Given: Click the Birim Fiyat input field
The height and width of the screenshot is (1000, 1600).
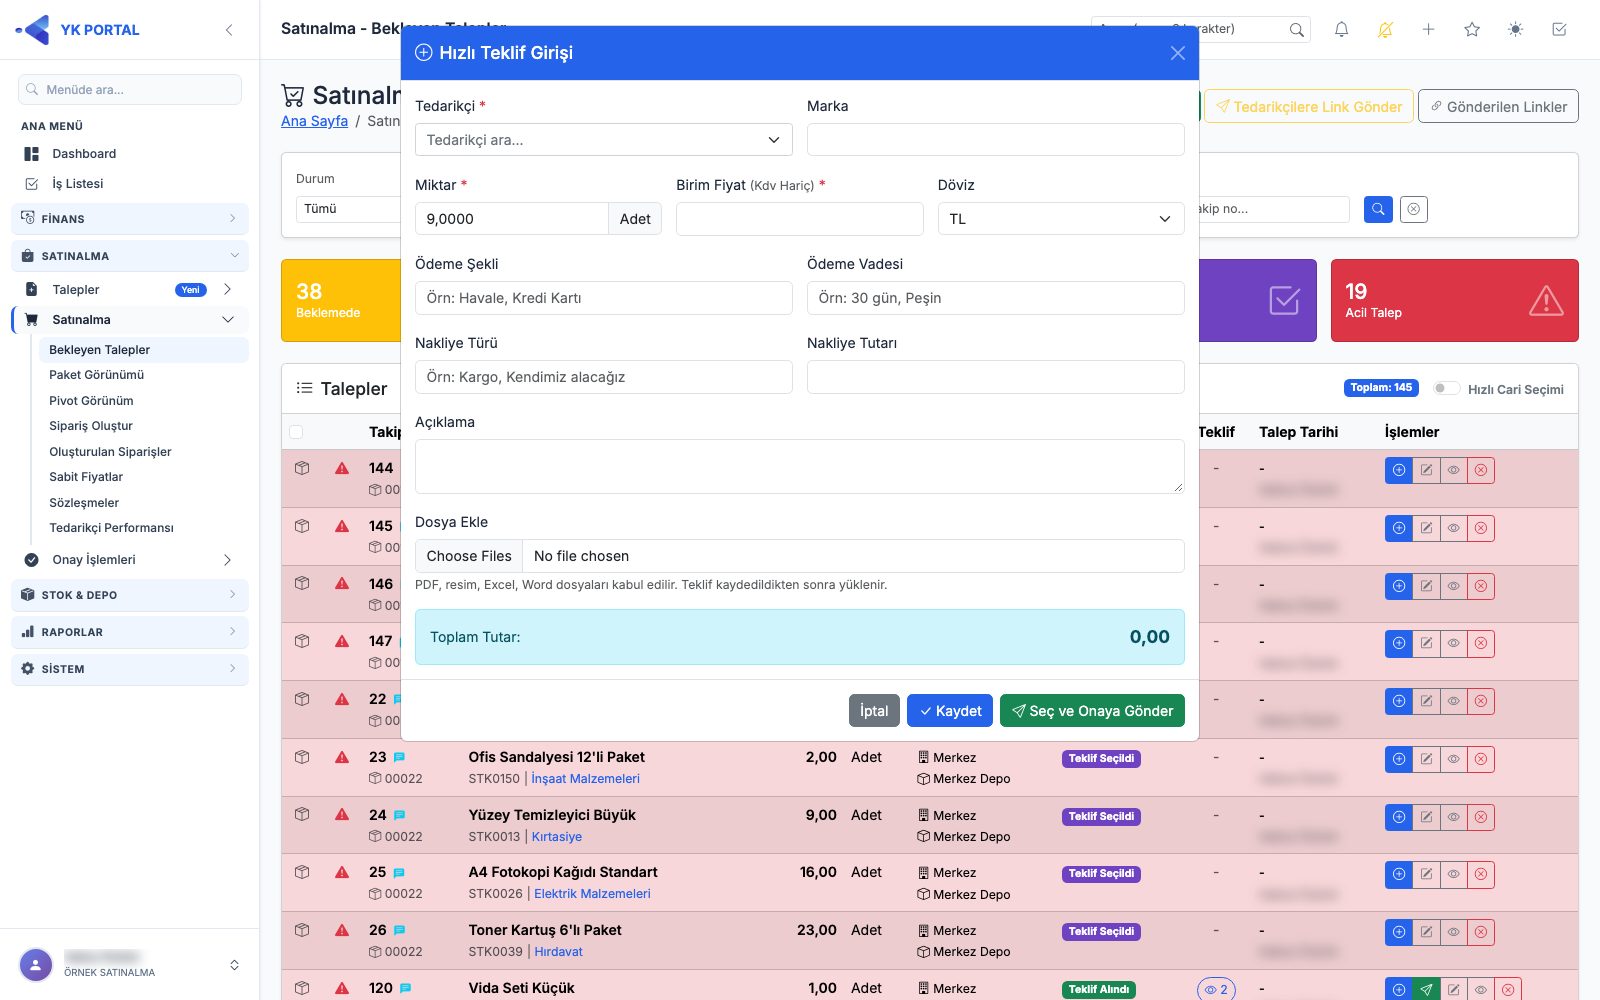Looking at the screenshot, I should [x=800, y=219].
